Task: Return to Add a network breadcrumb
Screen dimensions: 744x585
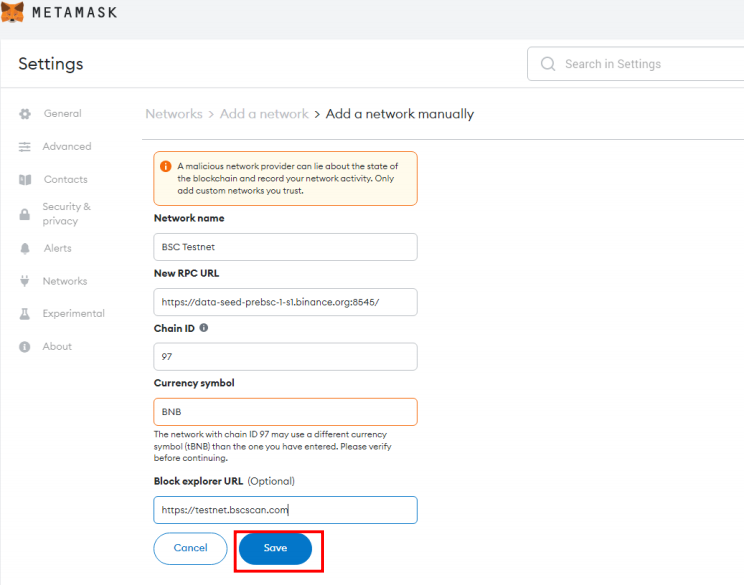Action: click(264, 114)
